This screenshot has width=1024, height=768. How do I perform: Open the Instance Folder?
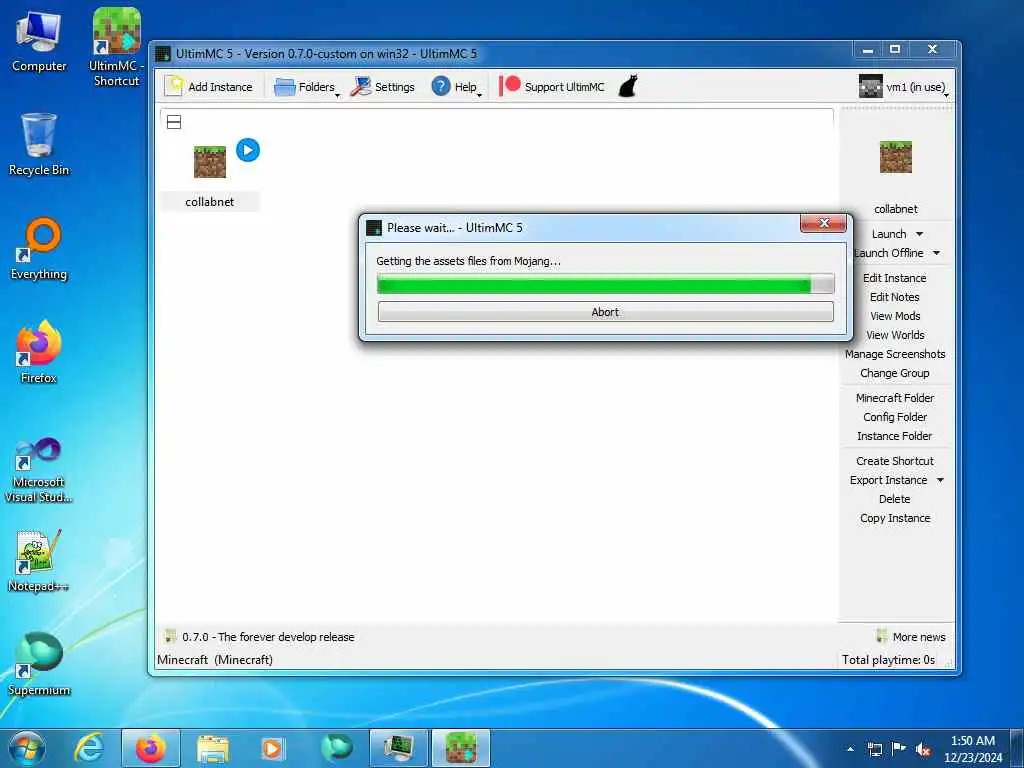895,435
